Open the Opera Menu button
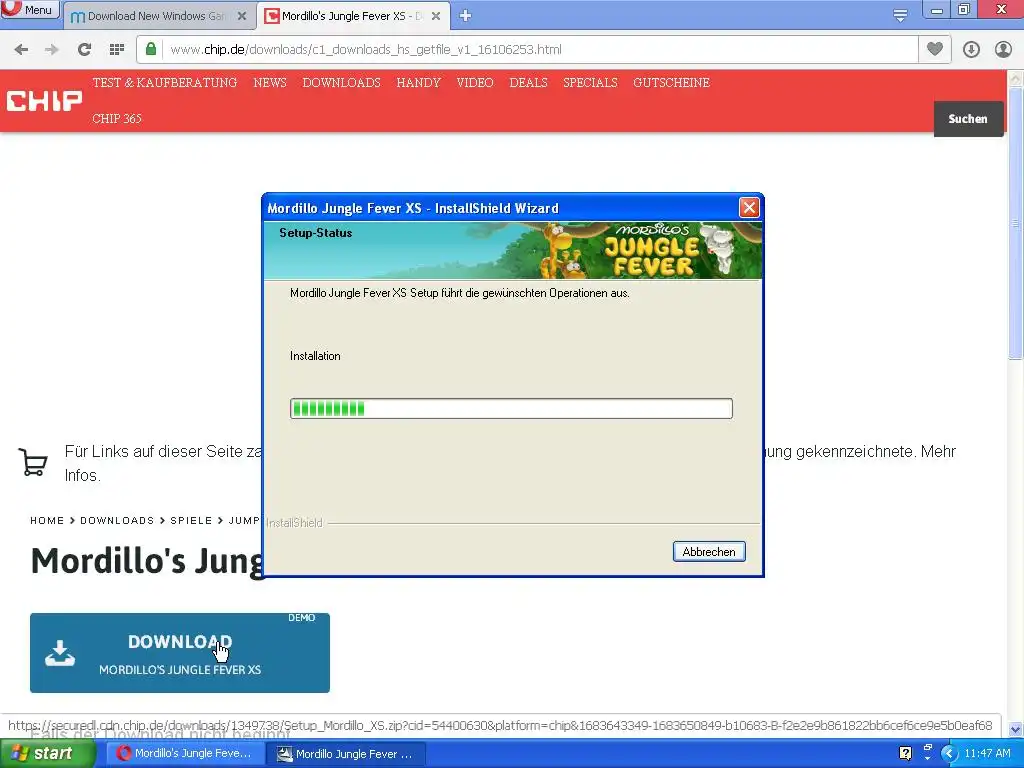1024x768 pixels. [x=29, y=10]
